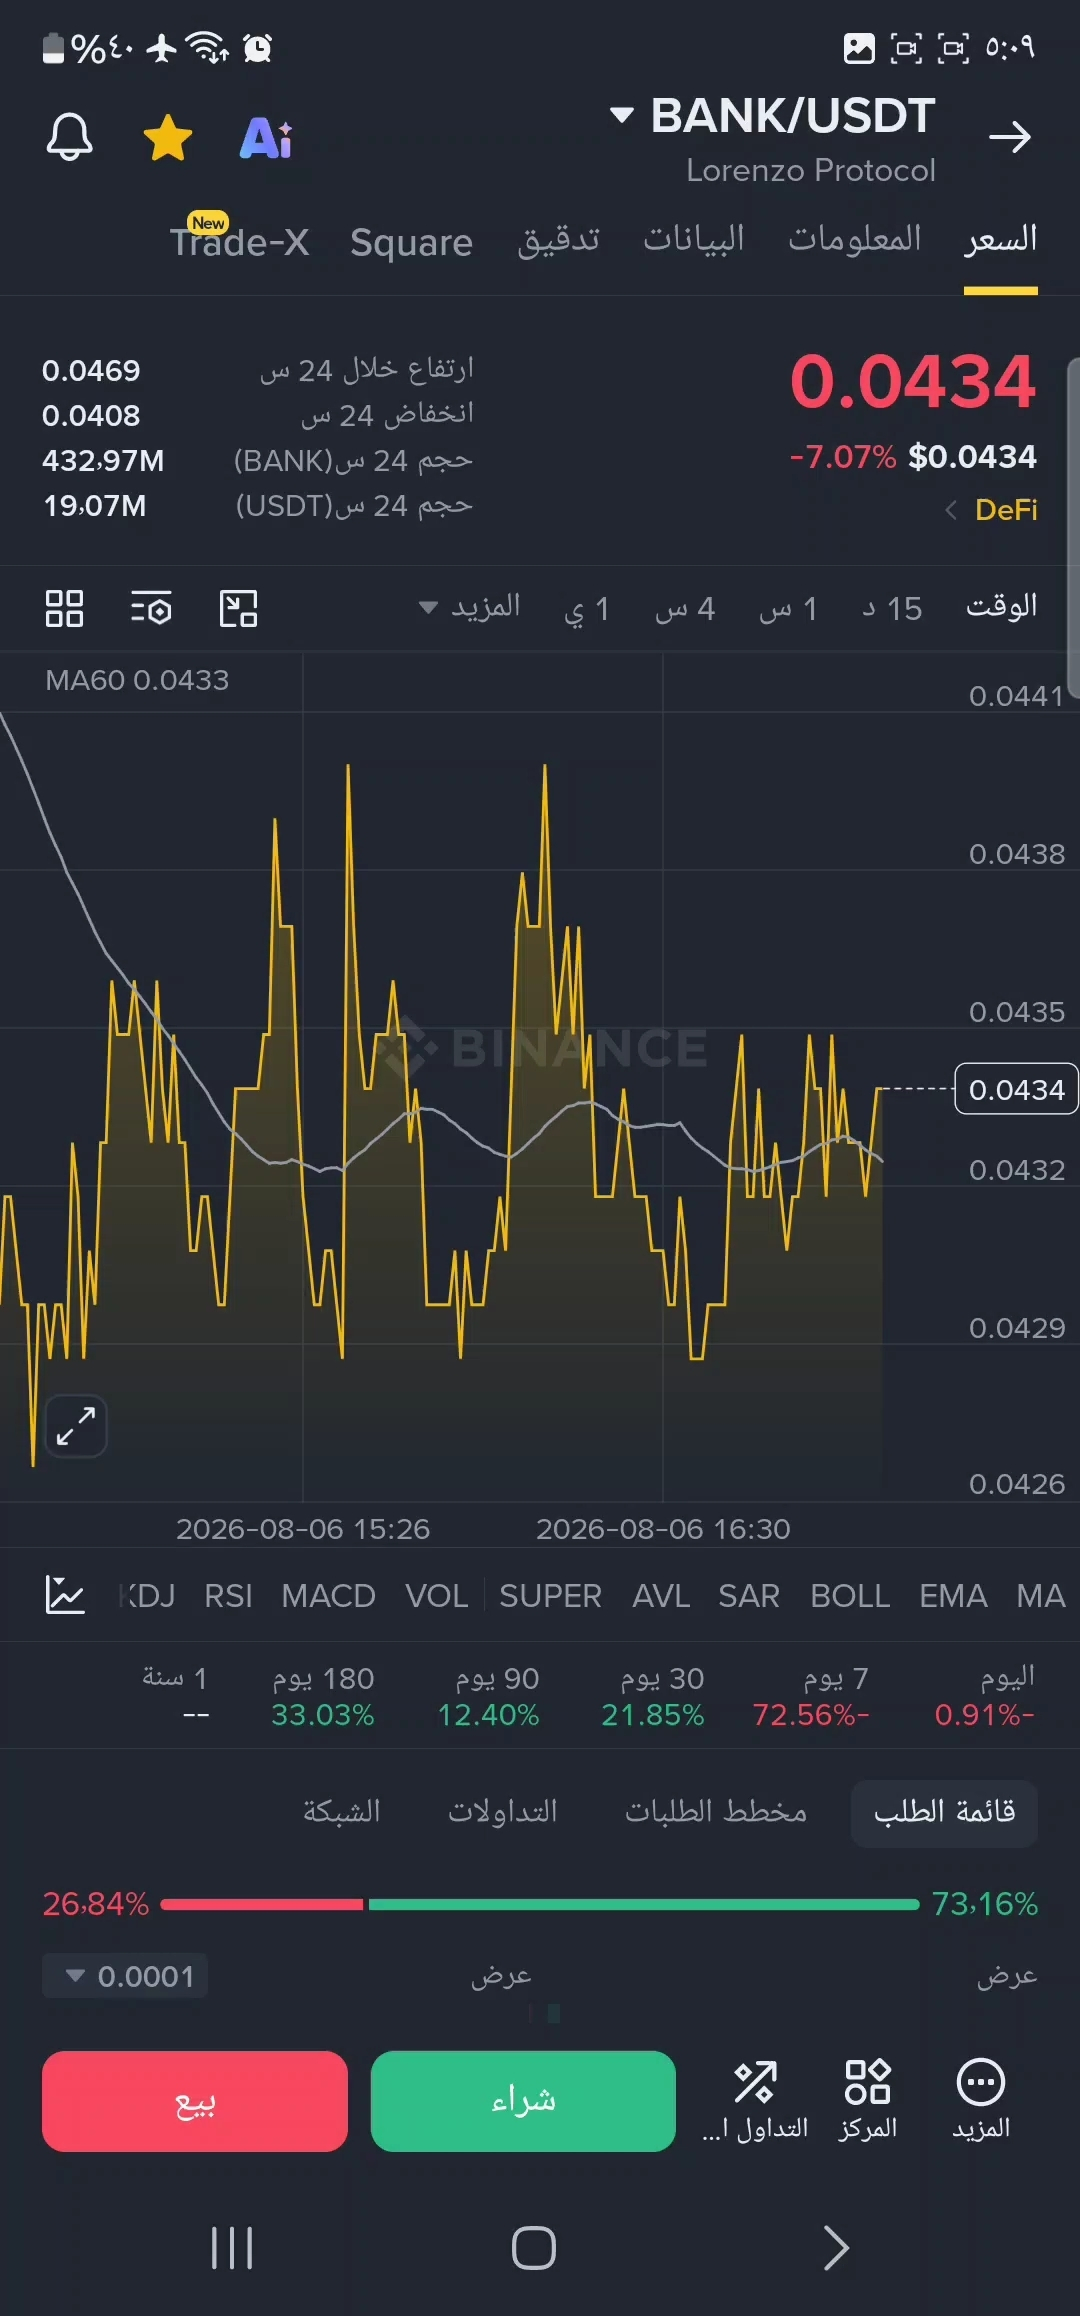Open the مخطط الطلبات tab
Viewport: 1080px width, 2316px height.
716,1811
